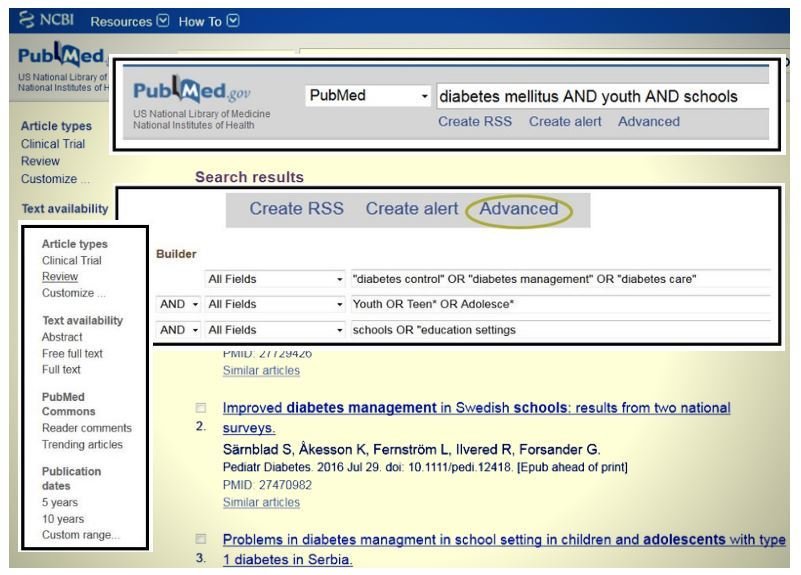
Task: Click the builder field with schools OR education settings
Action: click(x=560, y=330)
